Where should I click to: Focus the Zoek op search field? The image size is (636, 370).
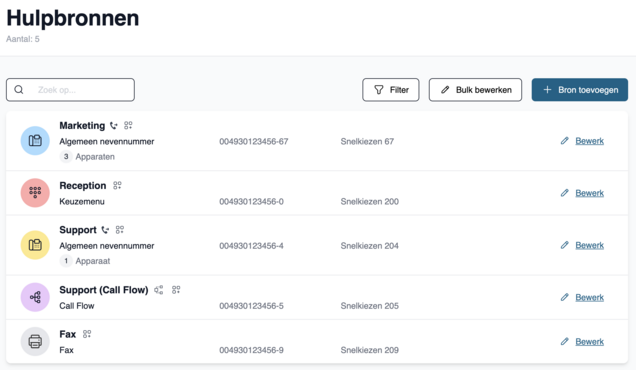coord(70,90)
